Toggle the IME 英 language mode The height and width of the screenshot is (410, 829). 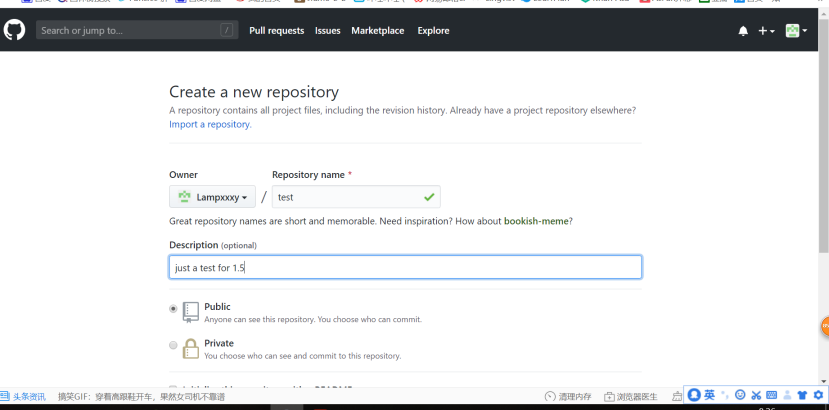pyautogui.click(x=709, y=395)
